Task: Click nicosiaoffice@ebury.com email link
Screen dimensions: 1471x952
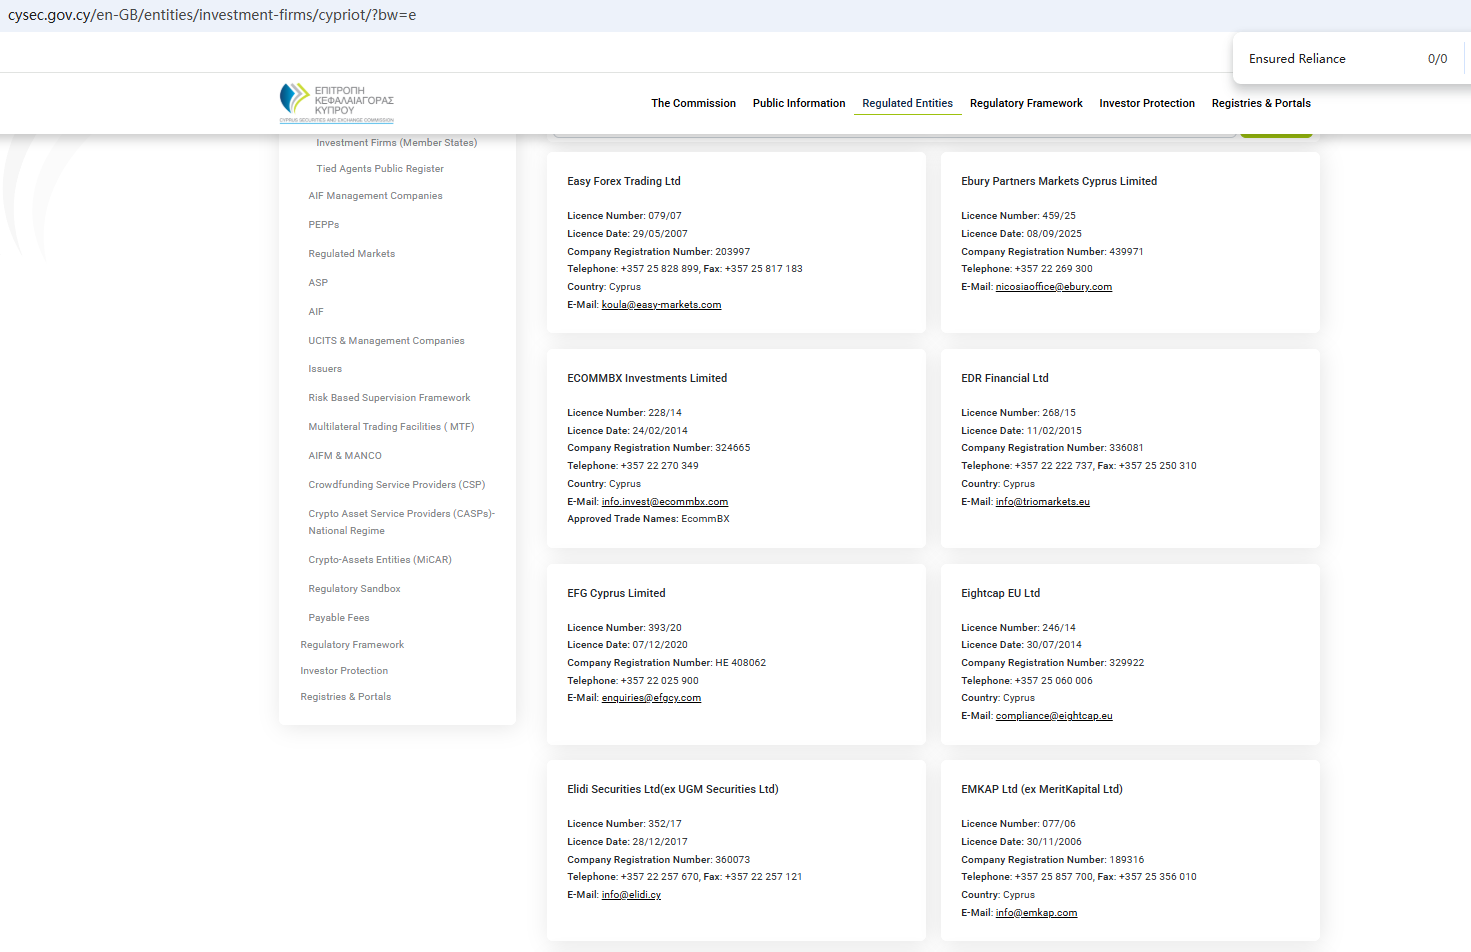Action: (1053, 287)
